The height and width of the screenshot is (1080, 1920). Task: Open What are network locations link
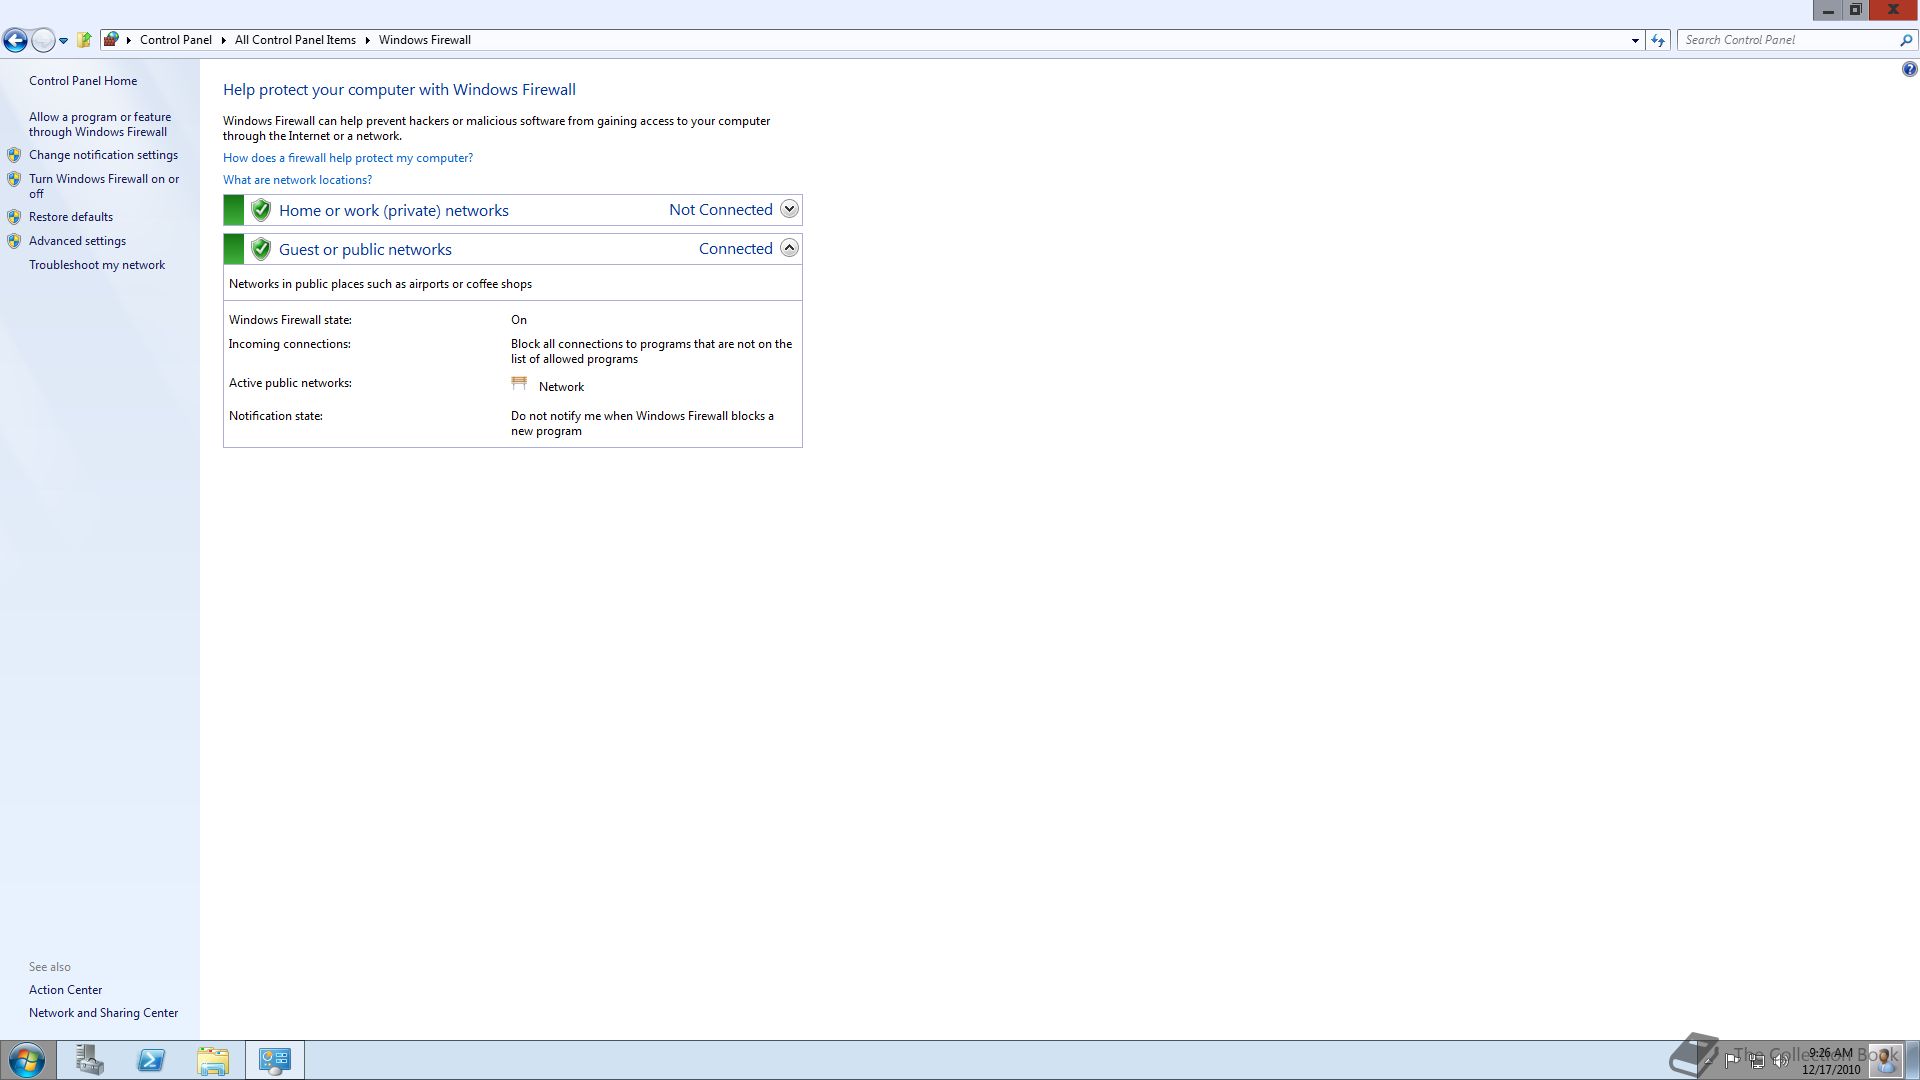(x=297, y=180)
